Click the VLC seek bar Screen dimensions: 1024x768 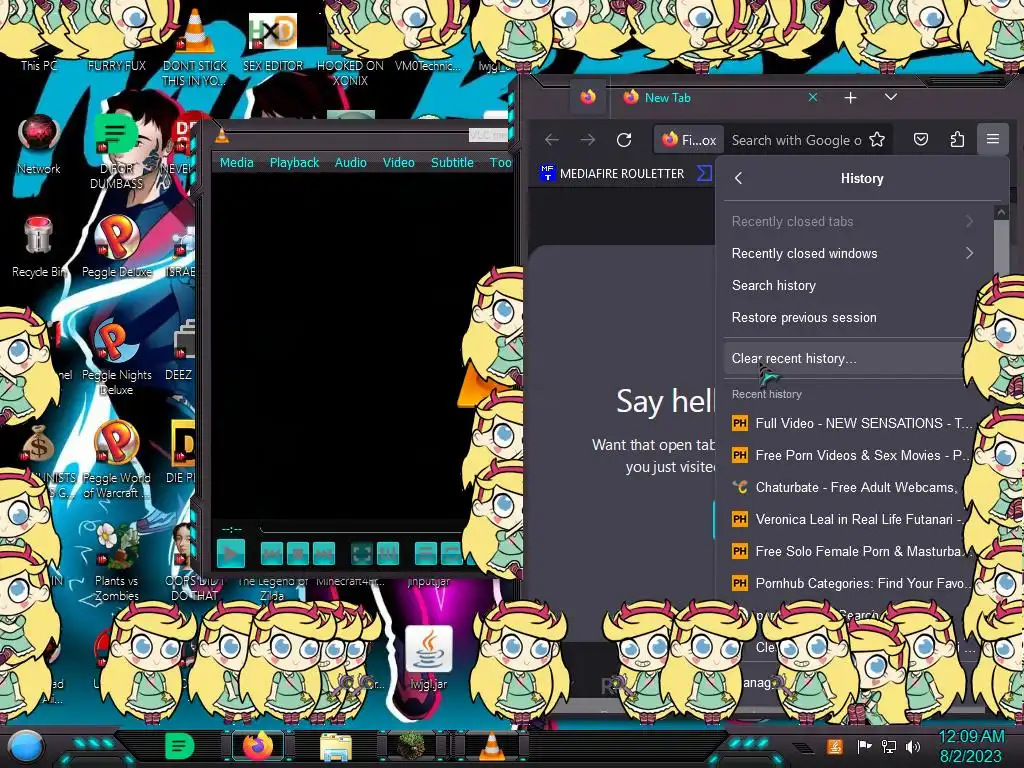pos(362,528)
